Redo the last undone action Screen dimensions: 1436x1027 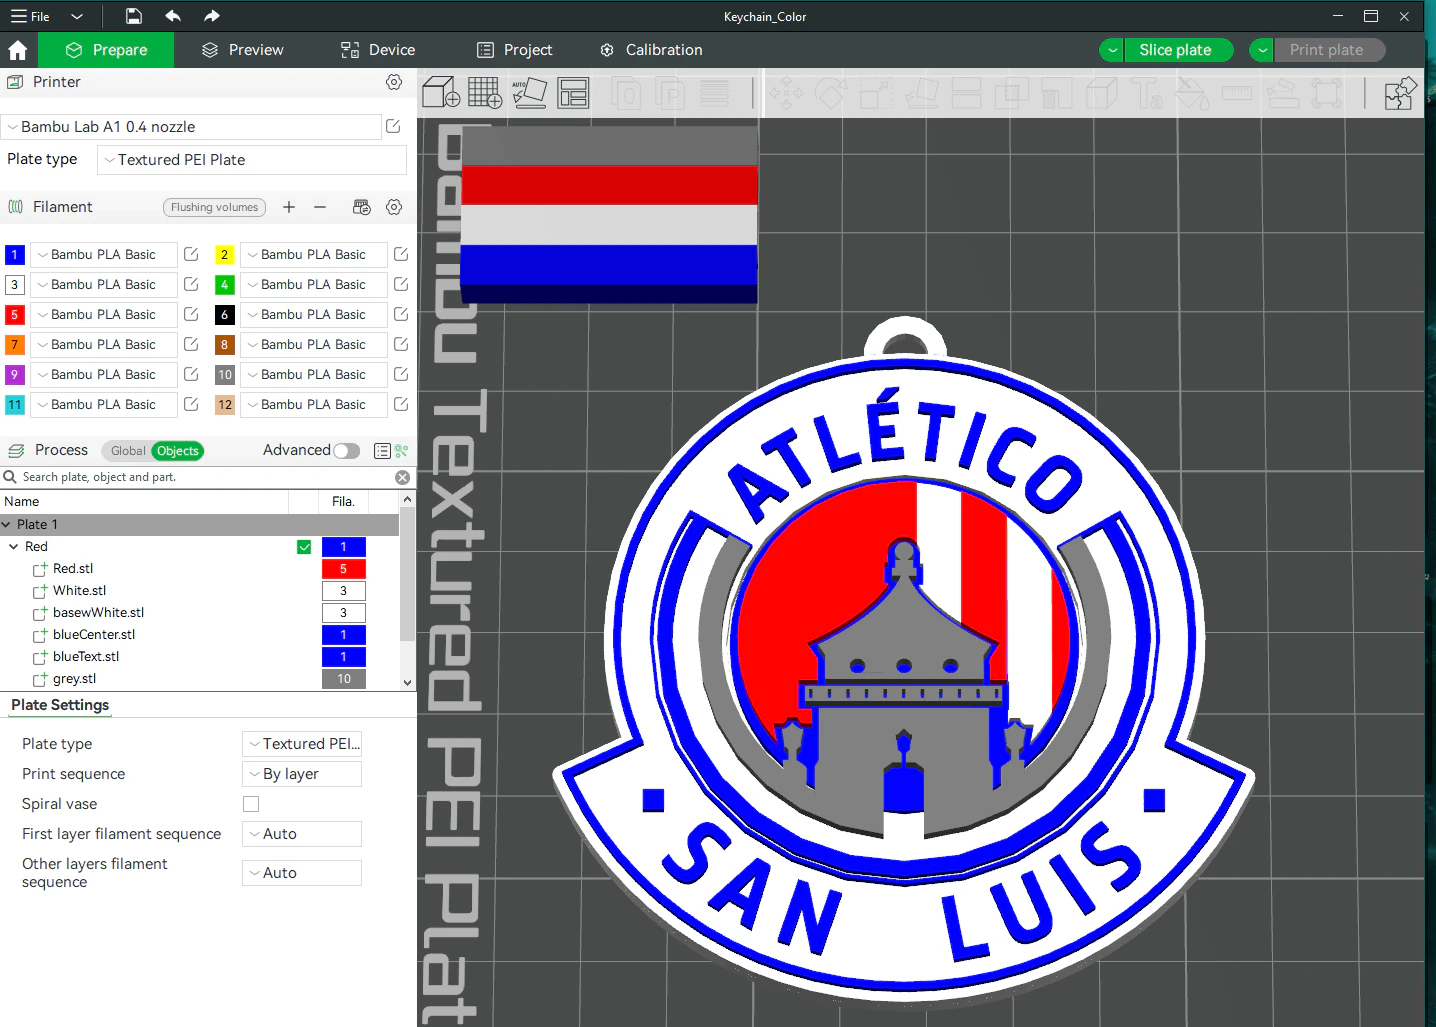[x=211, y=16]
